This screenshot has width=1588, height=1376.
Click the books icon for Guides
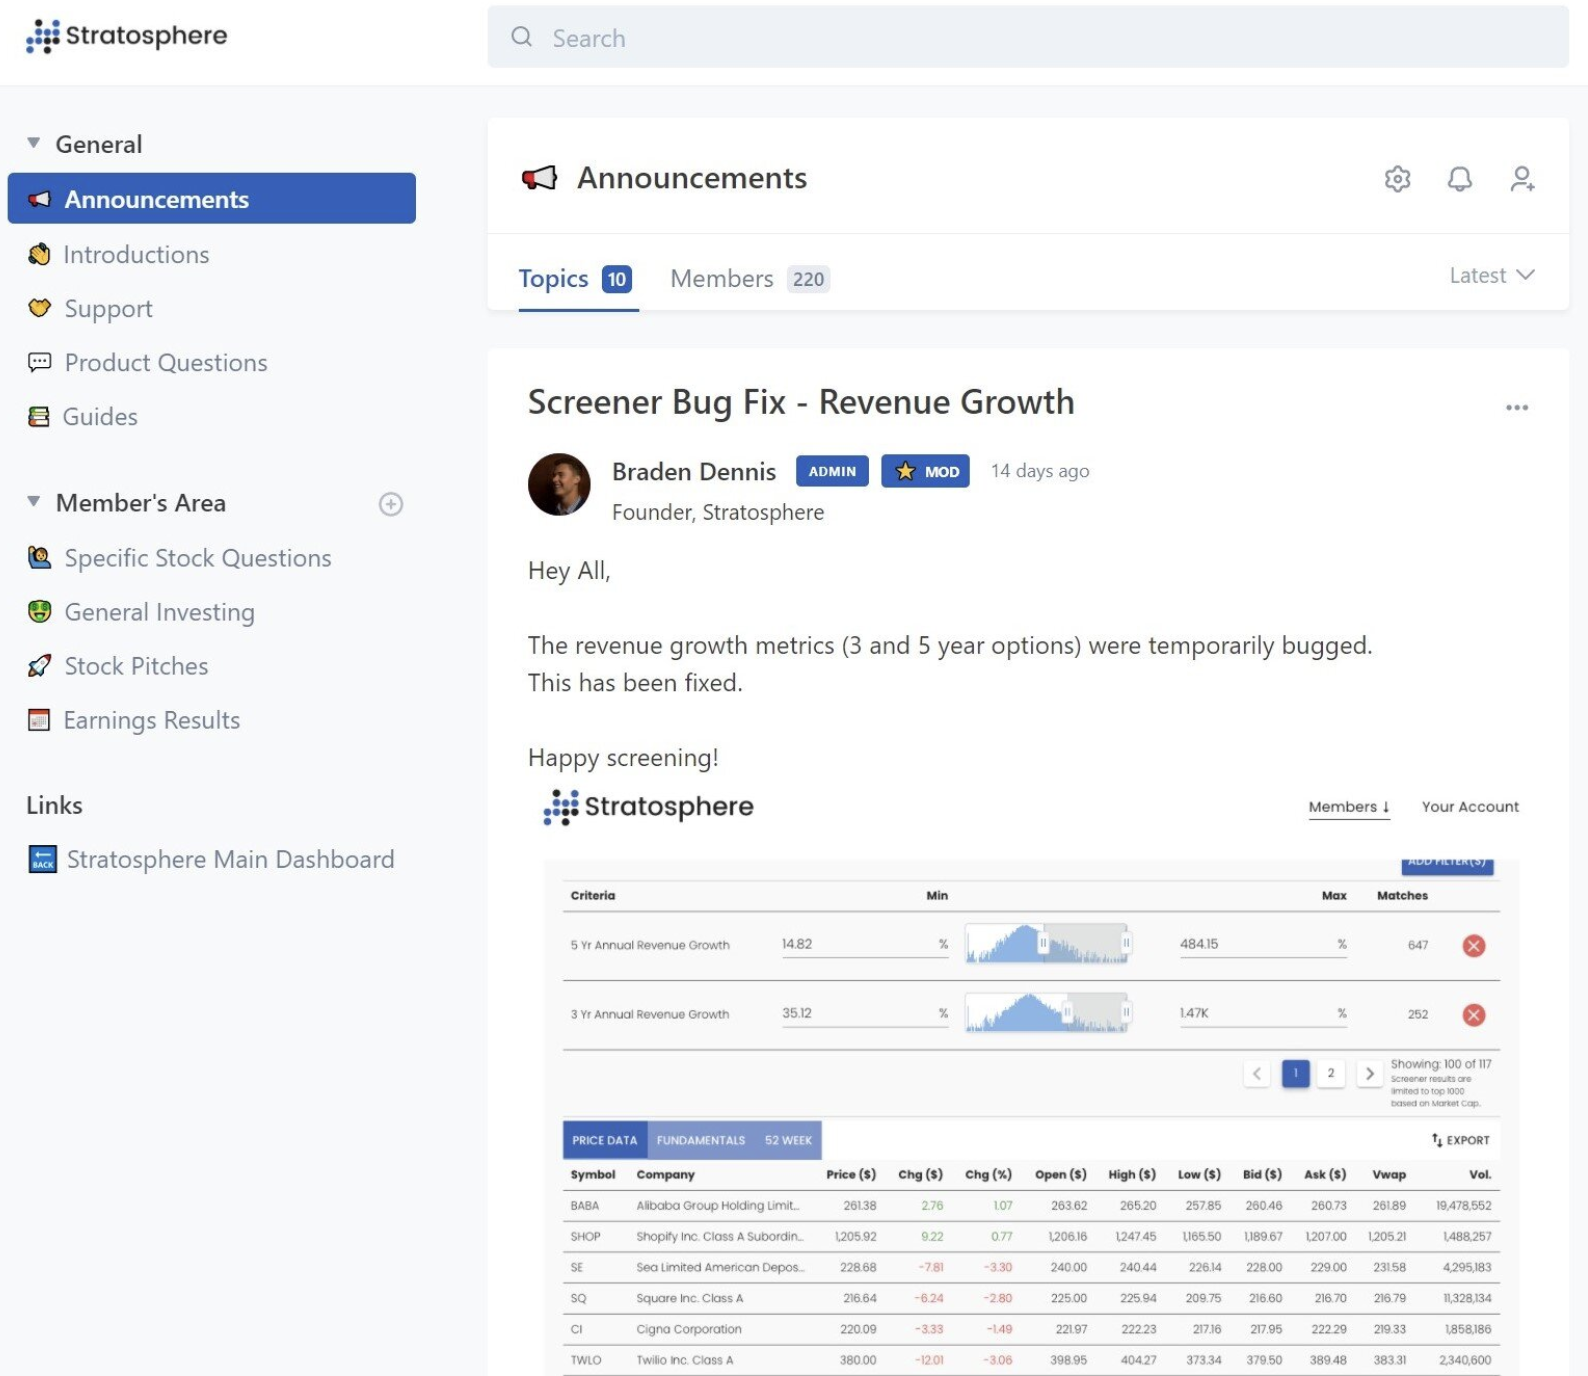pyautogui.click(x=39, y=416)
